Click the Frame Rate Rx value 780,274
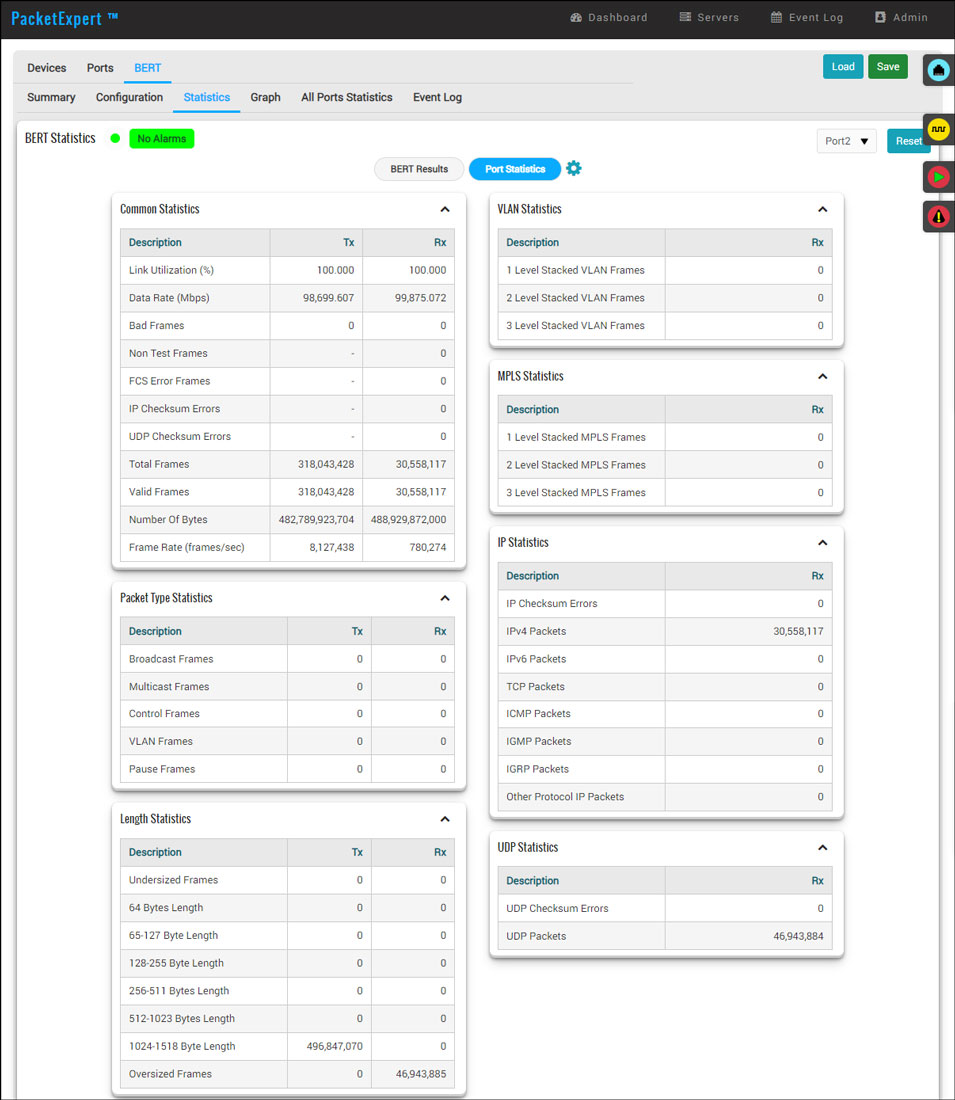Image resolution: width=955 pixels, height=1100 pixels. click(427, 547)
